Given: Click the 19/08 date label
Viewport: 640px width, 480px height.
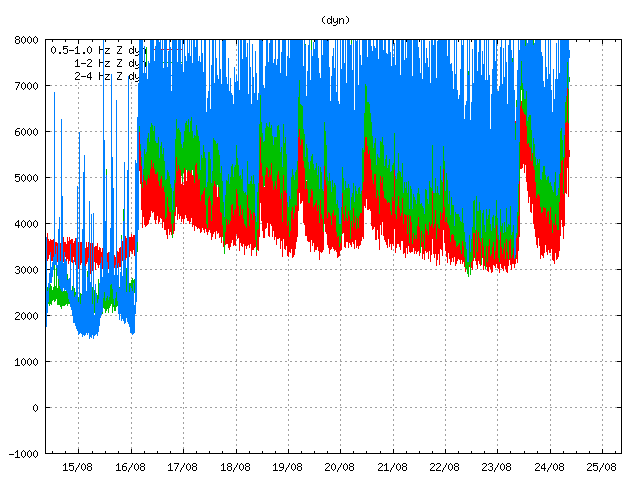Looking at the screenshot, I should pyautogui.click(x=287, y=466).
